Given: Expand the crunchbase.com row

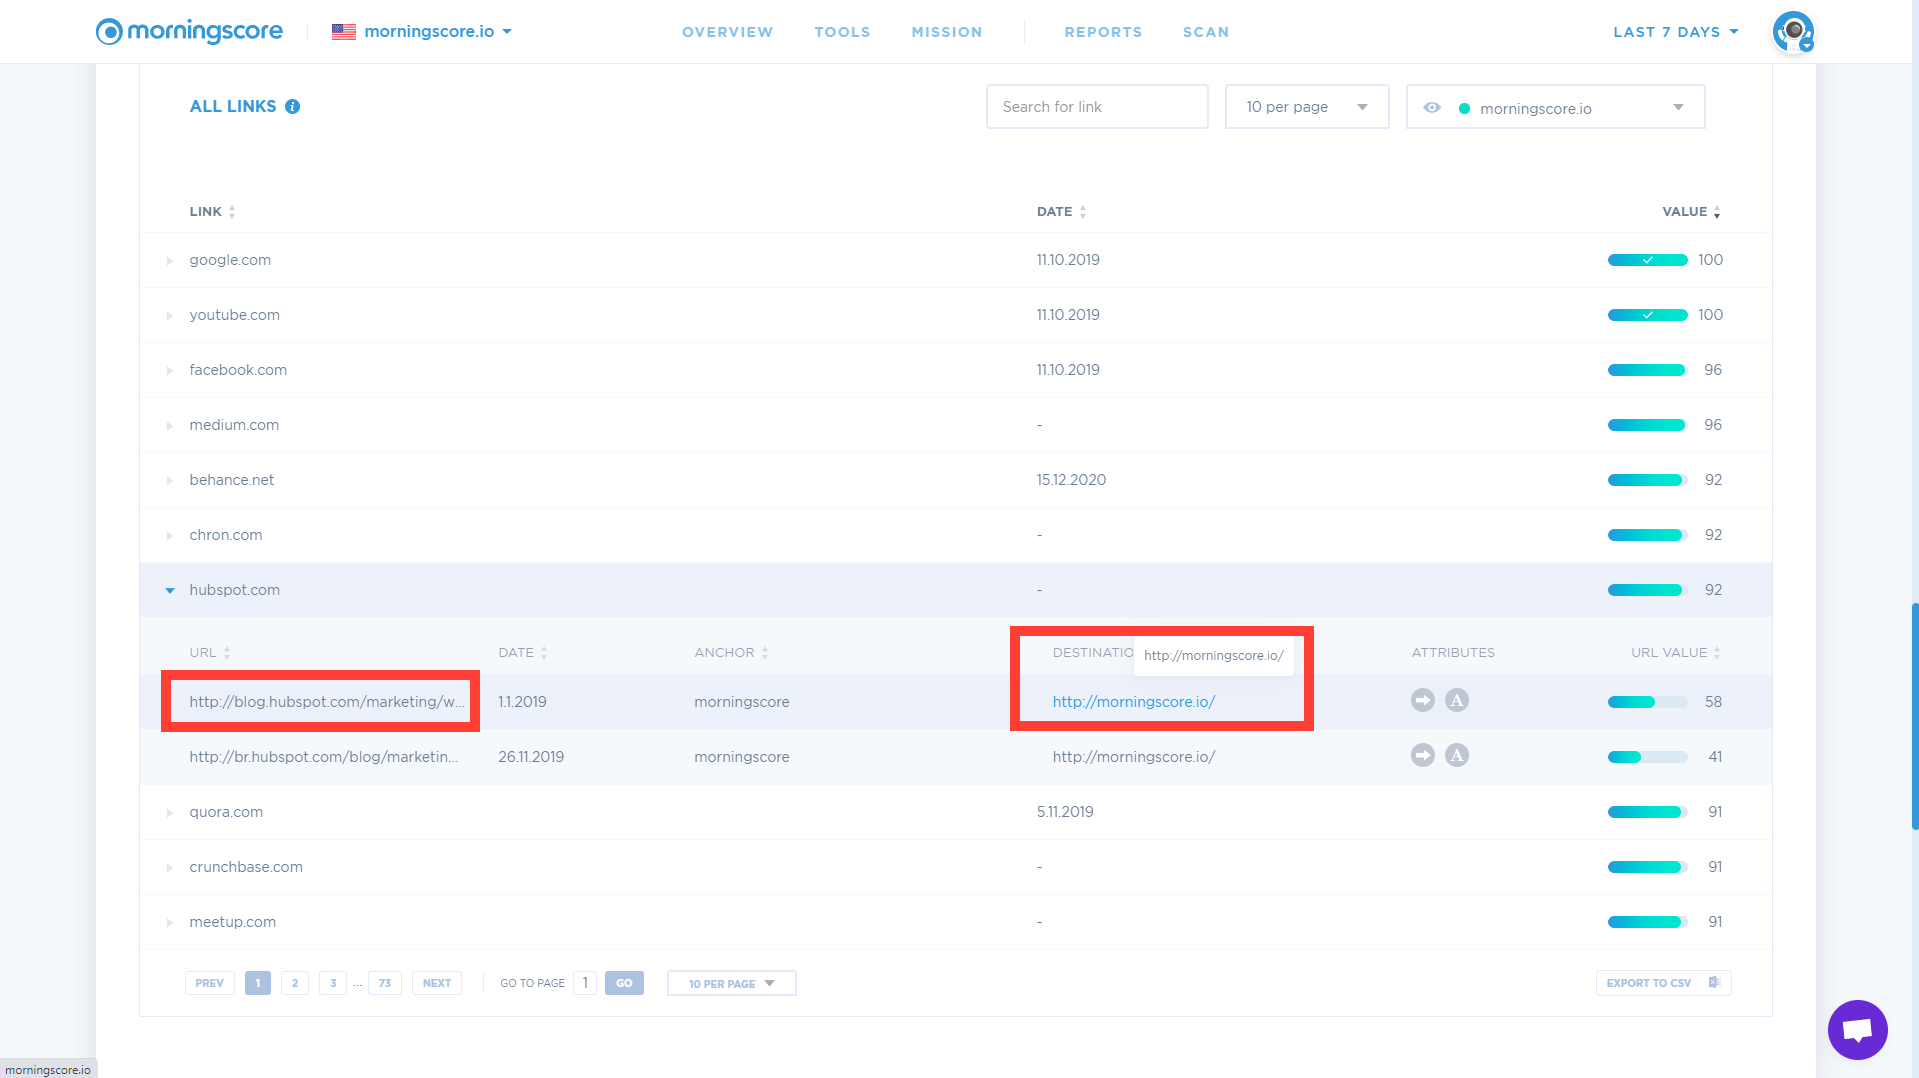Looking at the screenshot, I should click(170, 868).
